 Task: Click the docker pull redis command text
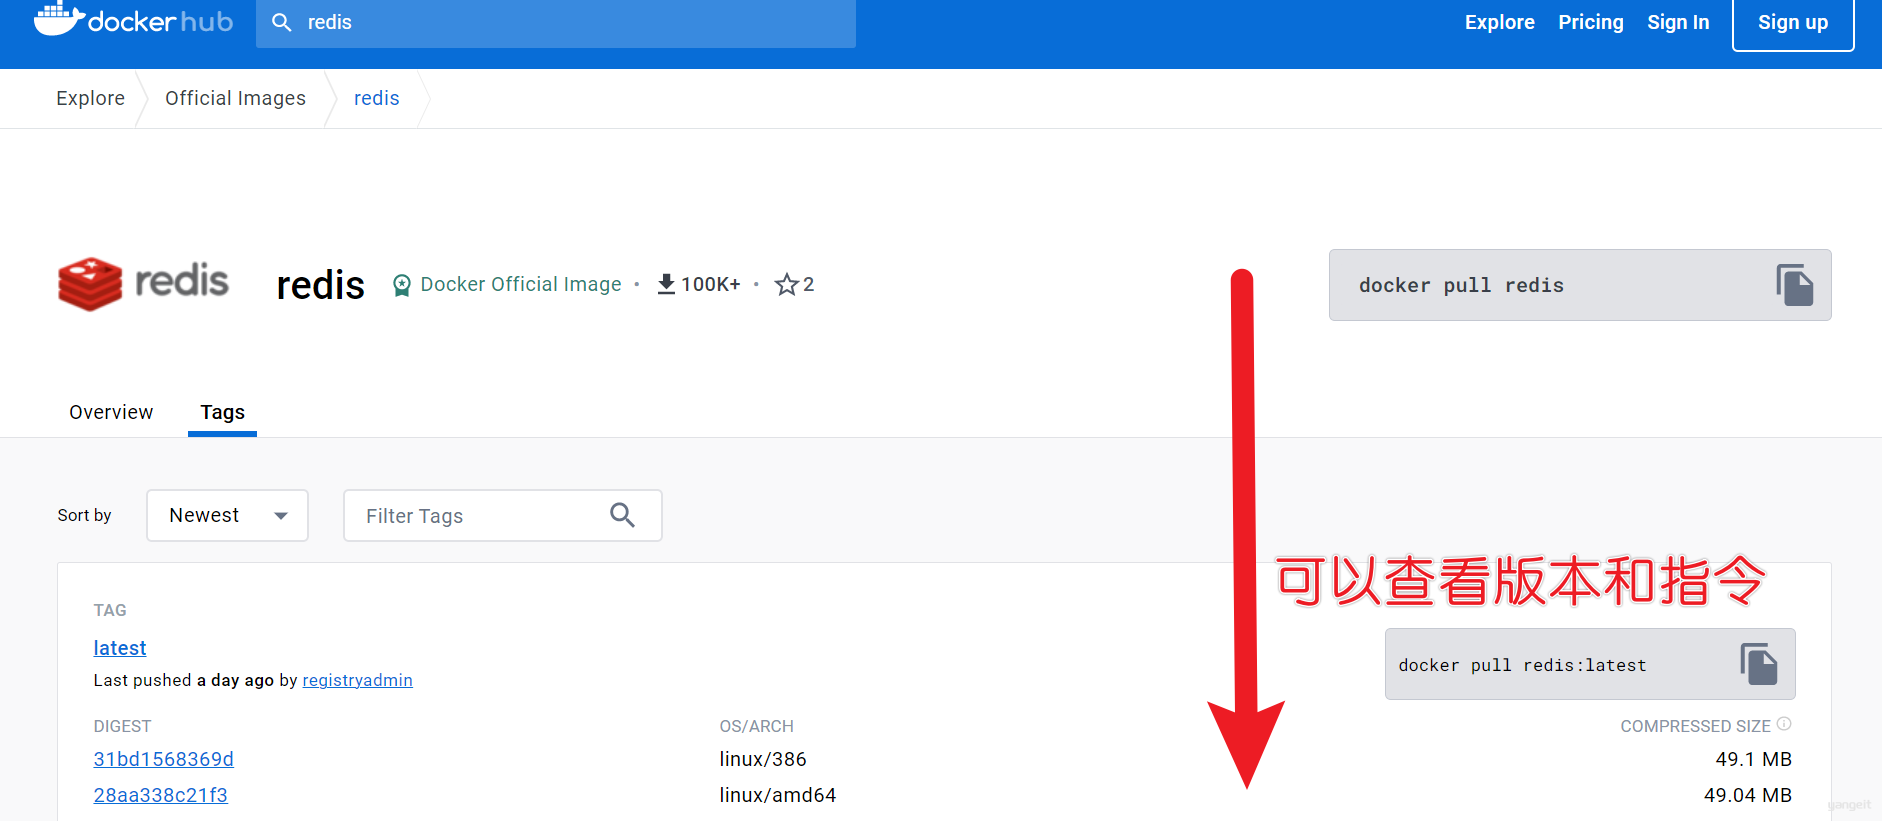coord(1461,285)
